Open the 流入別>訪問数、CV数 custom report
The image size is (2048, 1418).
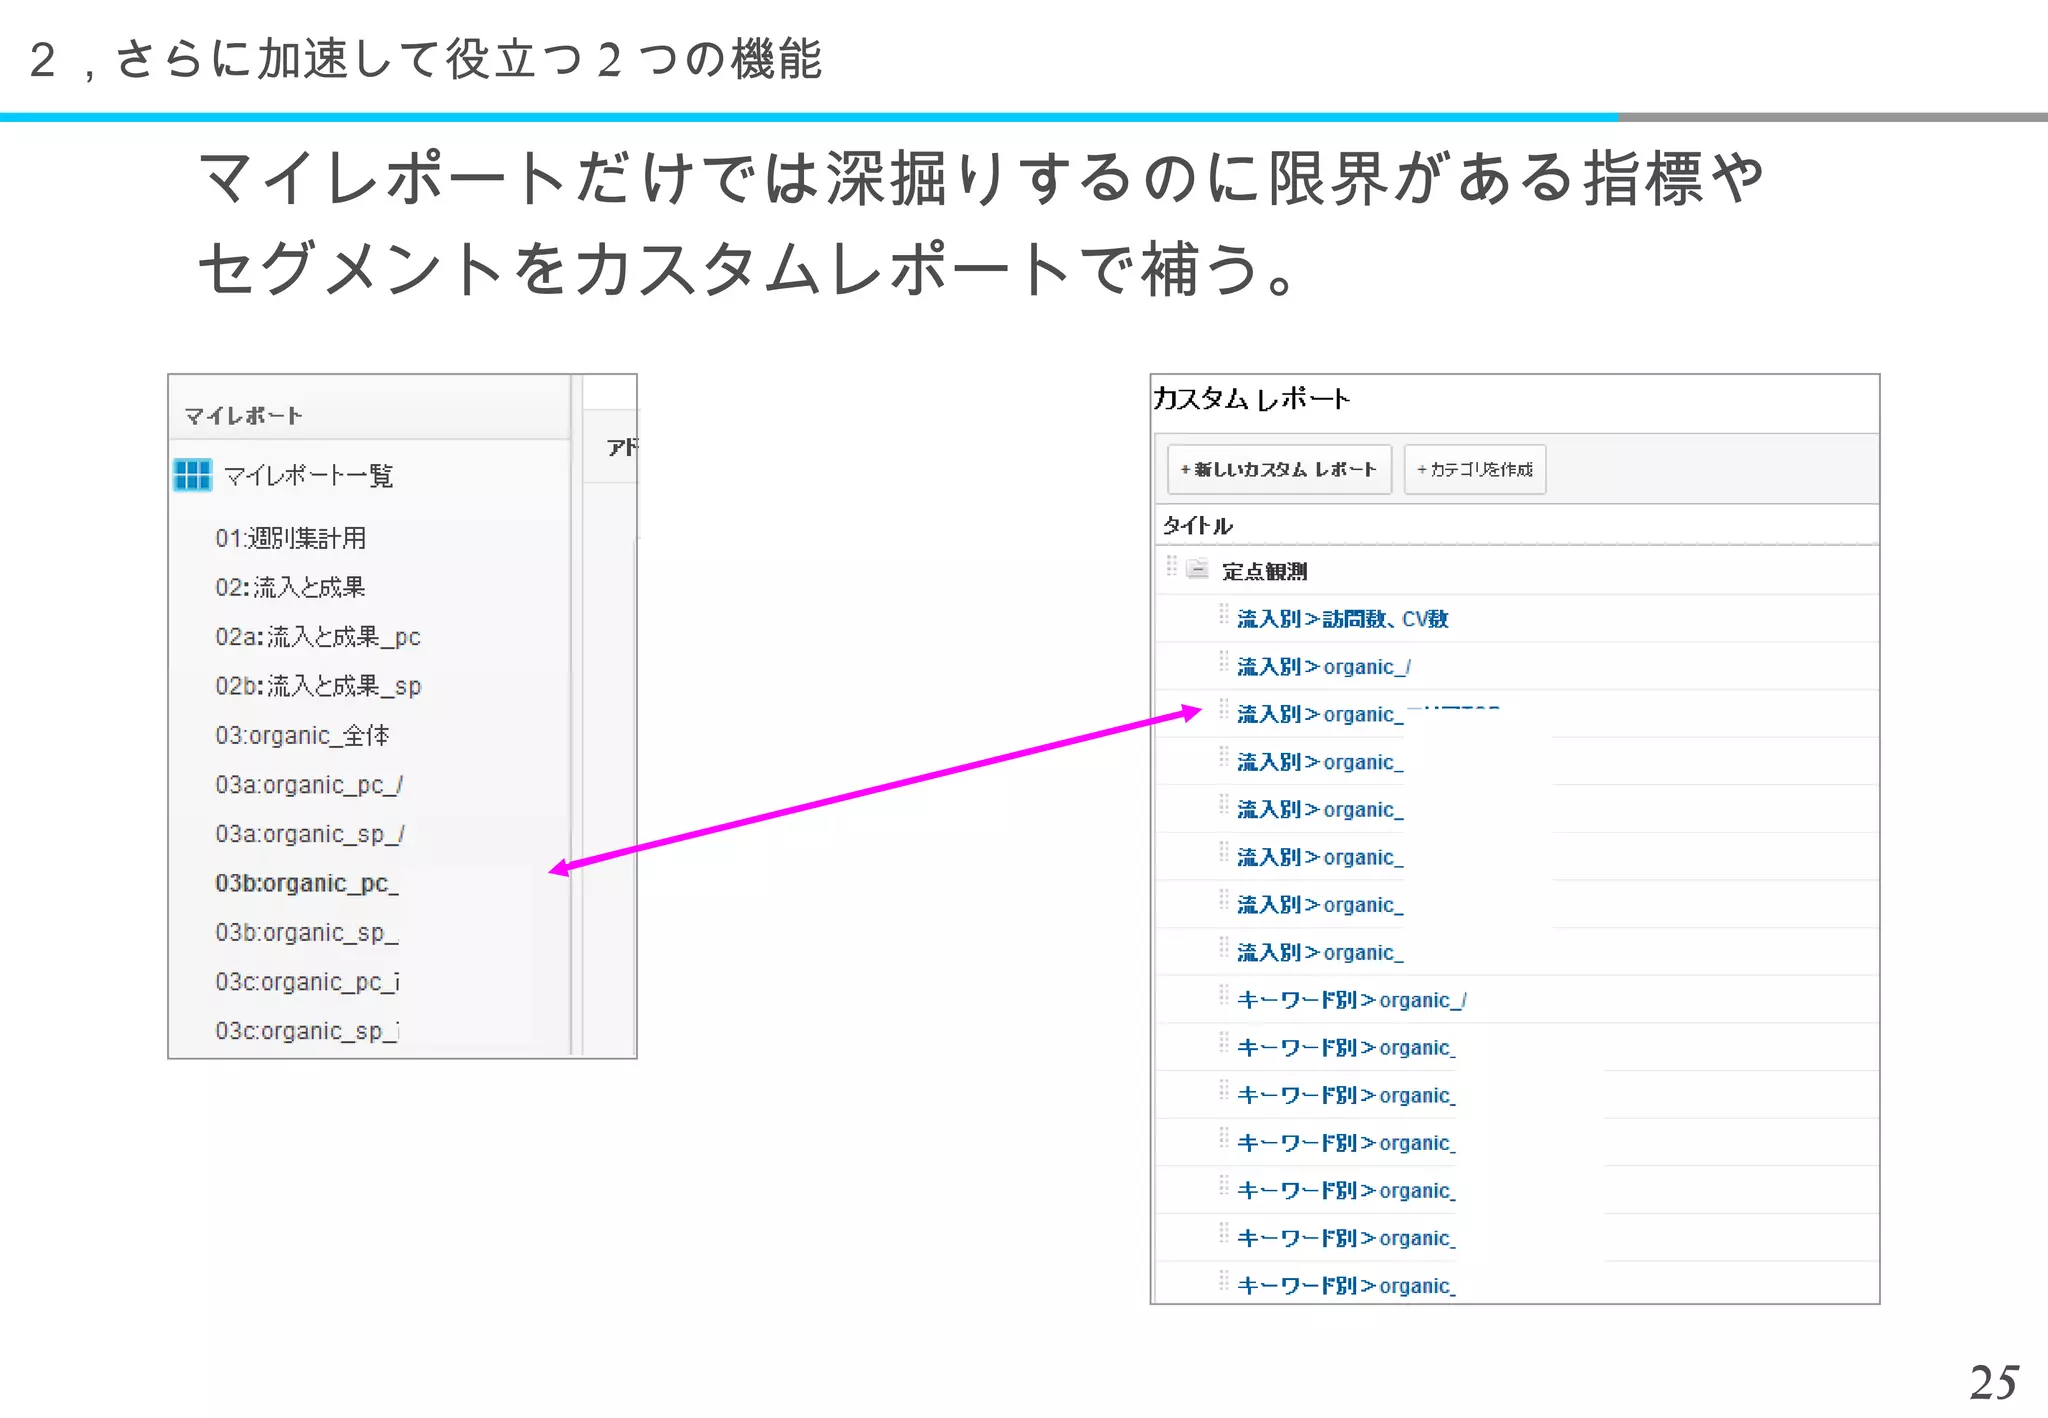click(x=1343, y=619)
